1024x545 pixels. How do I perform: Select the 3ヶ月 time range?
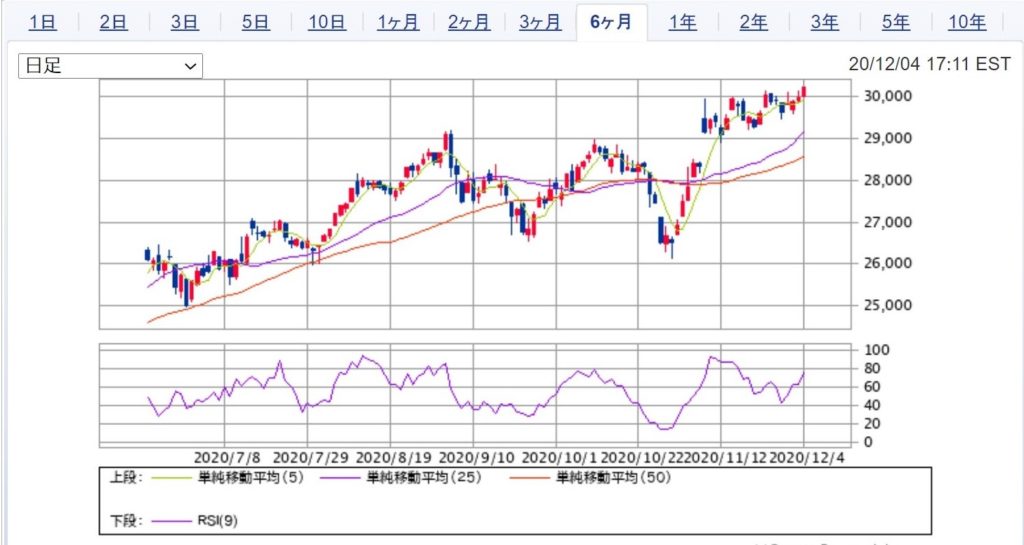point(540,22)
